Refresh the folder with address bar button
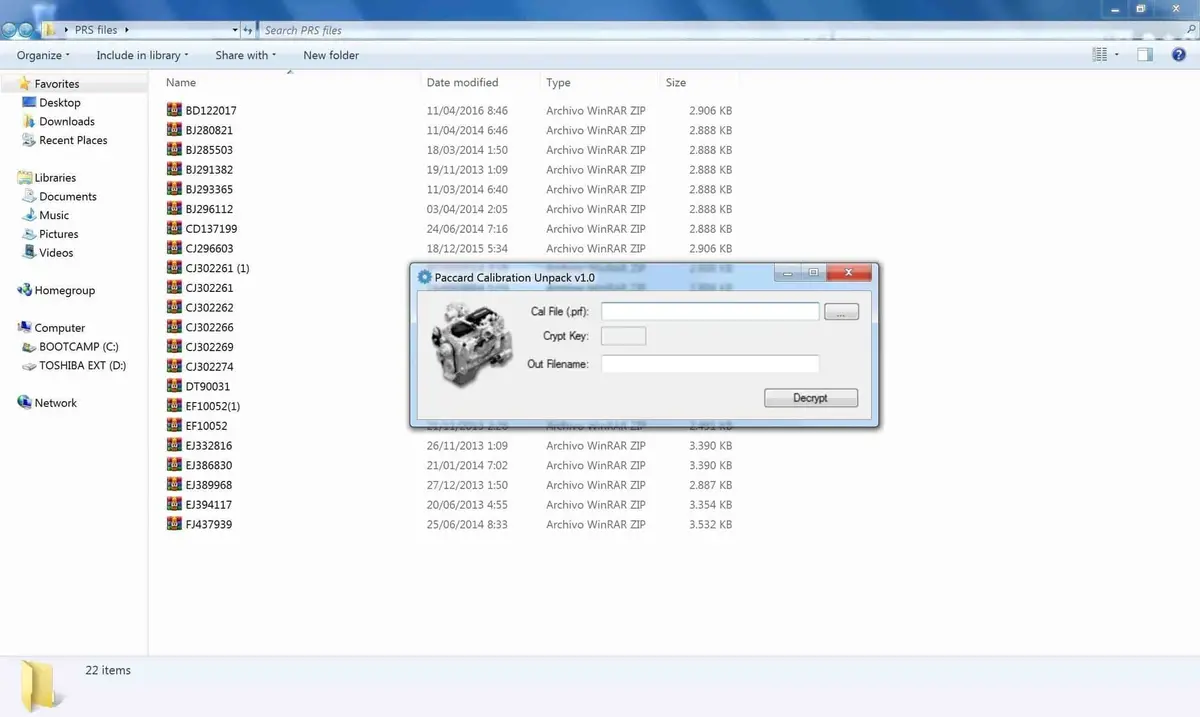This screenshot has width=1200, height=717. tap(248, 30)
